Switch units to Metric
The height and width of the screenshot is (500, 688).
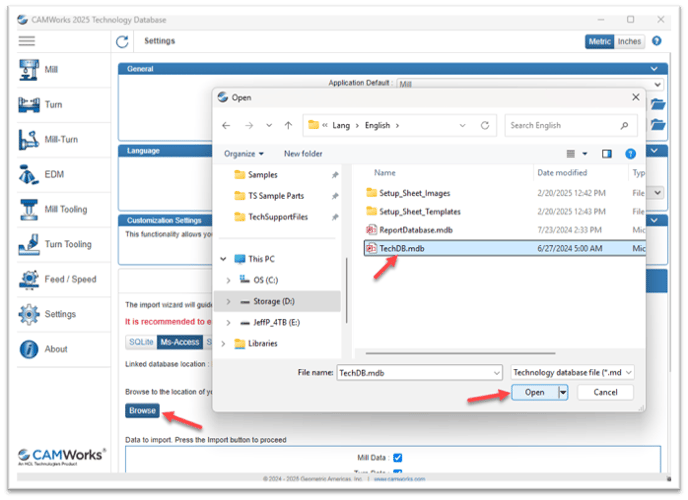[599, 42]
